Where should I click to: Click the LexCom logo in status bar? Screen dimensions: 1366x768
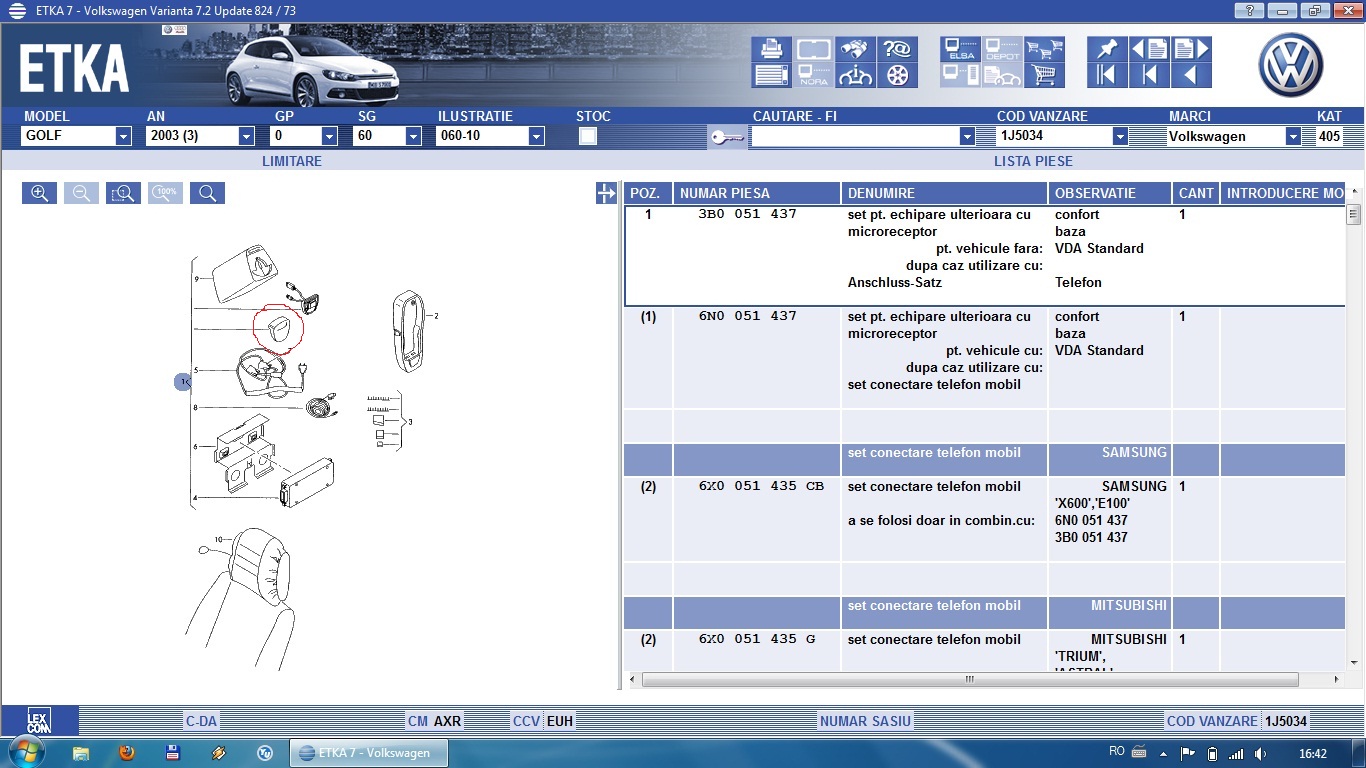[x=39, y=721]
